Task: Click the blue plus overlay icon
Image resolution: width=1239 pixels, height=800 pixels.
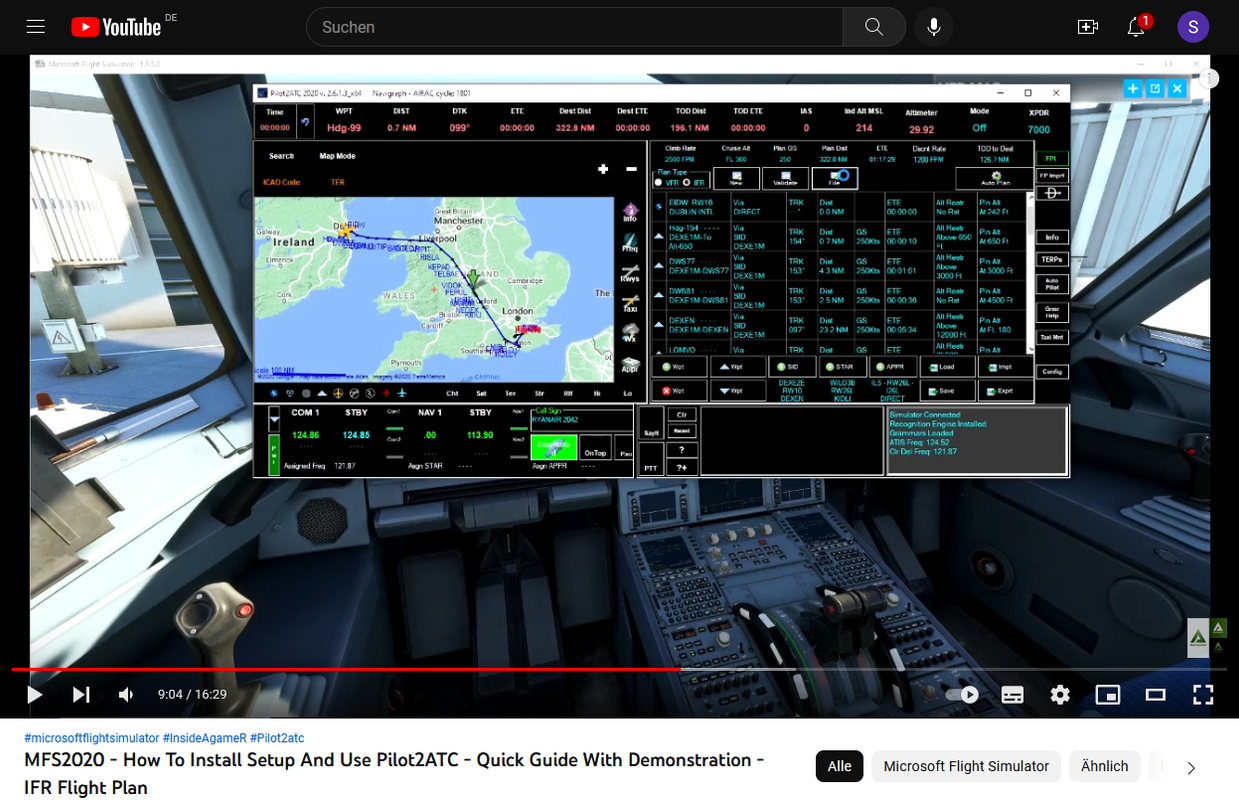Action: [1133, 88]
